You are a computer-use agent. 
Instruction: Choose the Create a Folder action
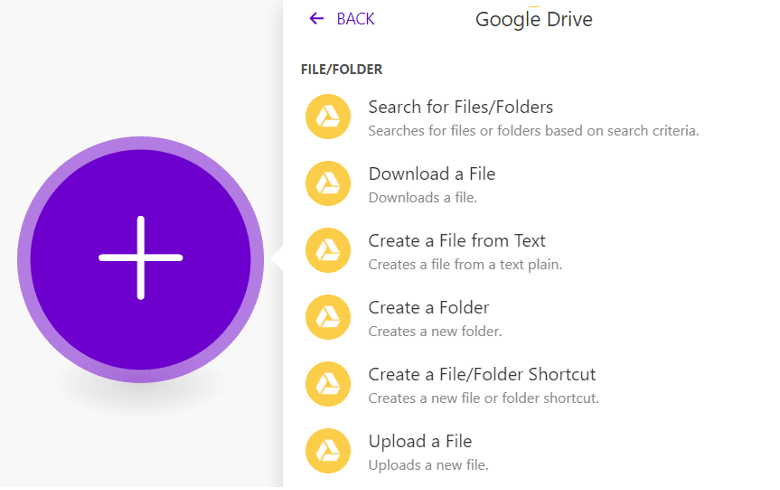pyautogui.click(x=428, y=308)
